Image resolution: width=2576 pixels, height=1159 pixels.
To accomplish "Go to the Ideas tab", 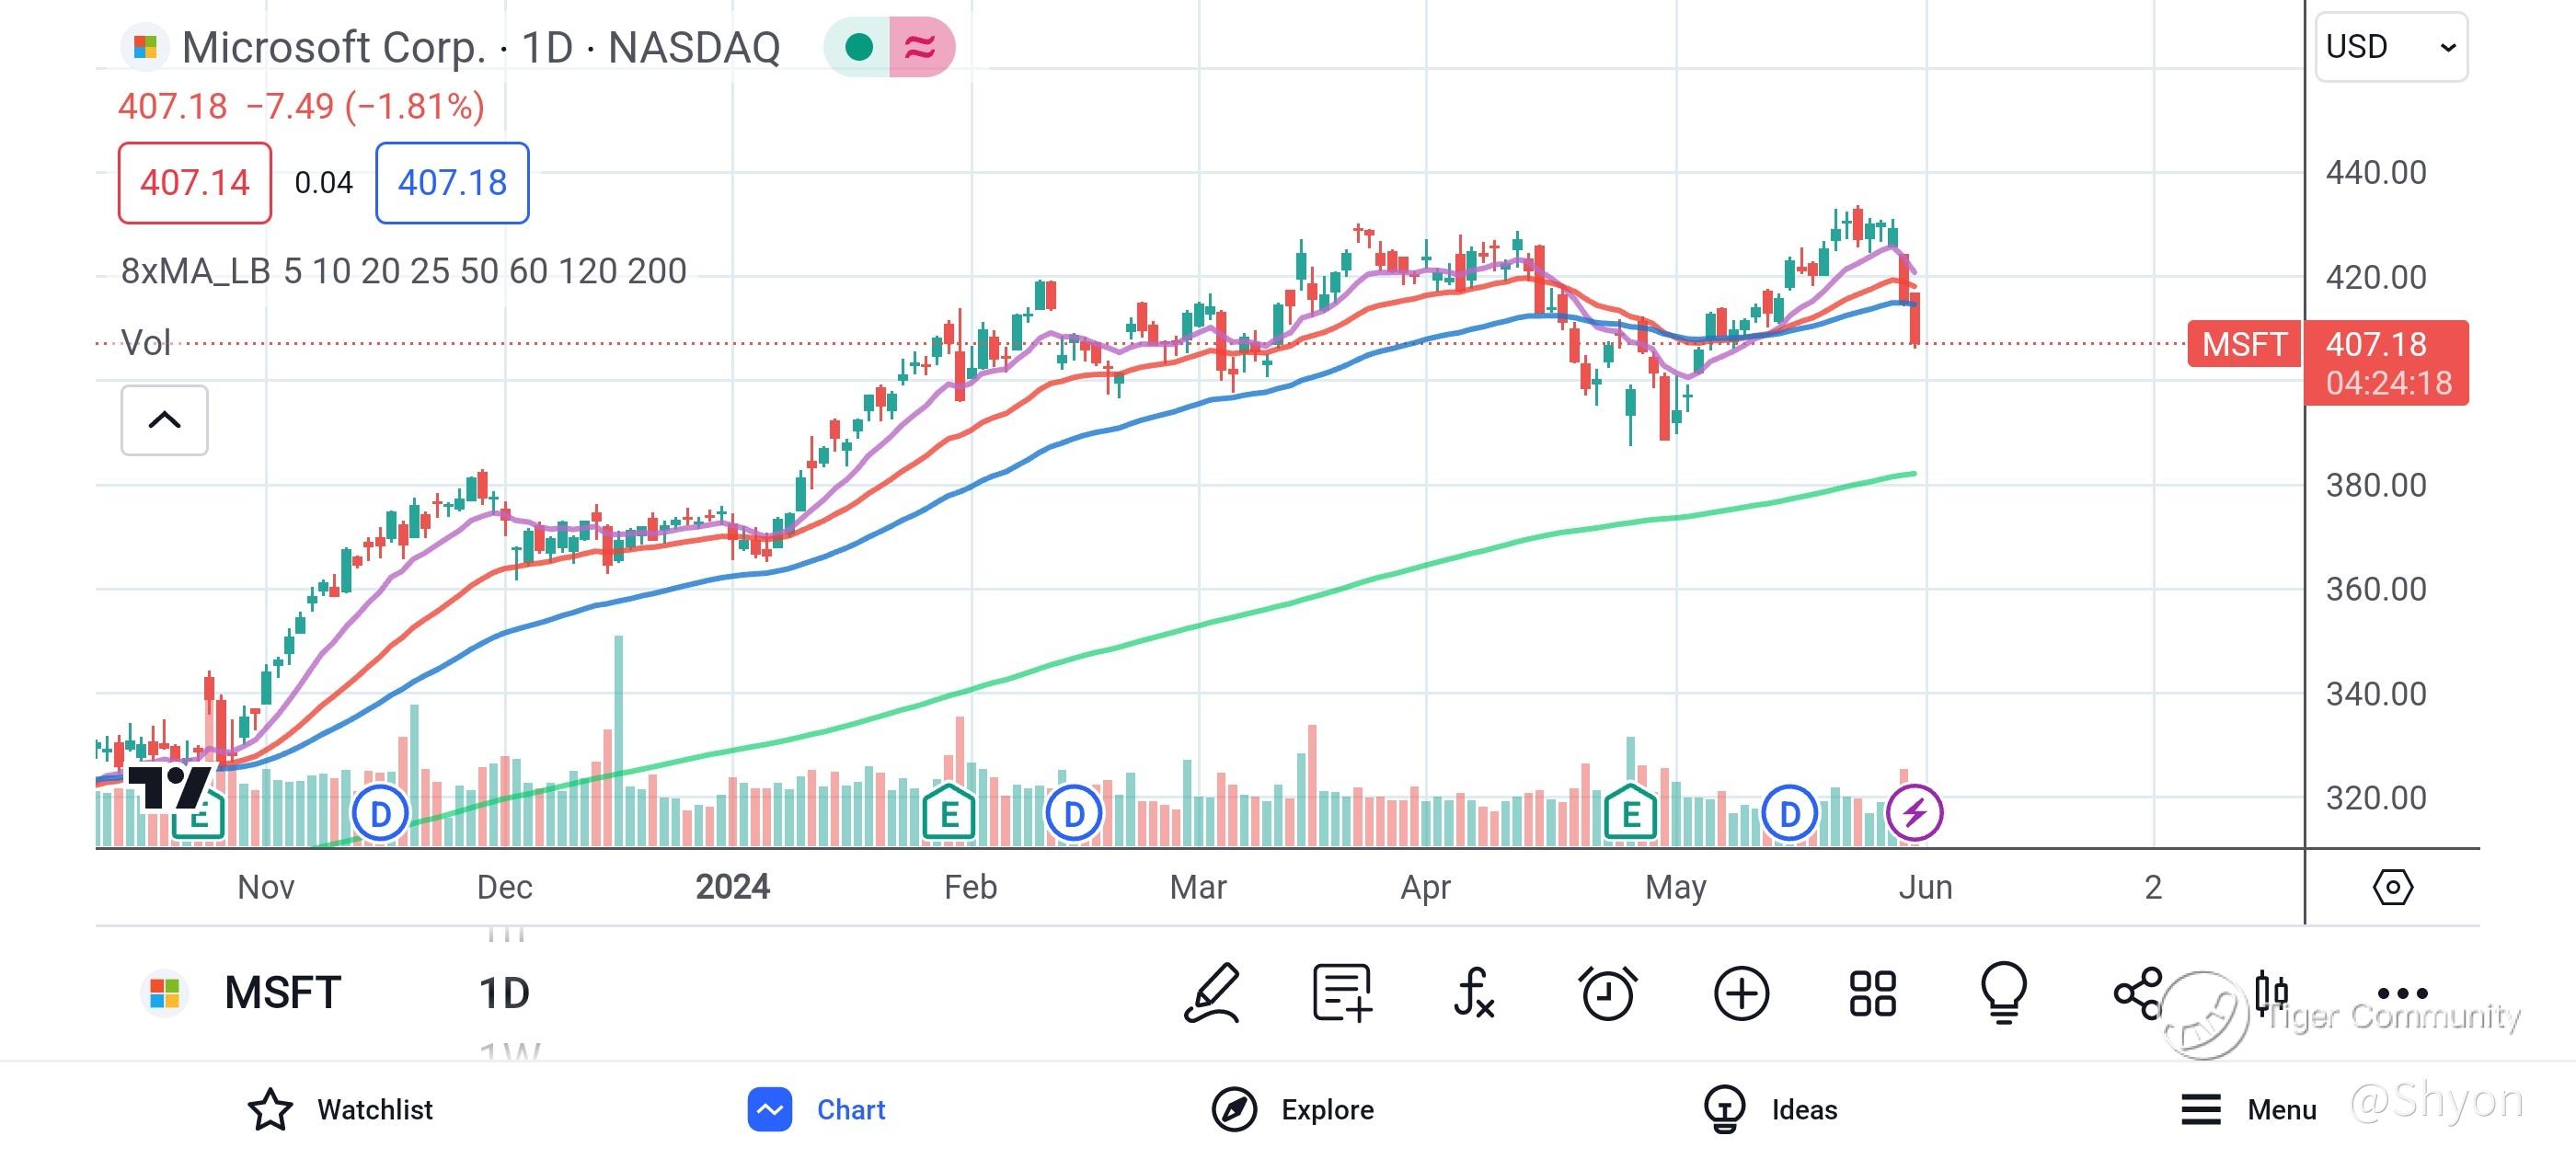I will (1771, 1109).
